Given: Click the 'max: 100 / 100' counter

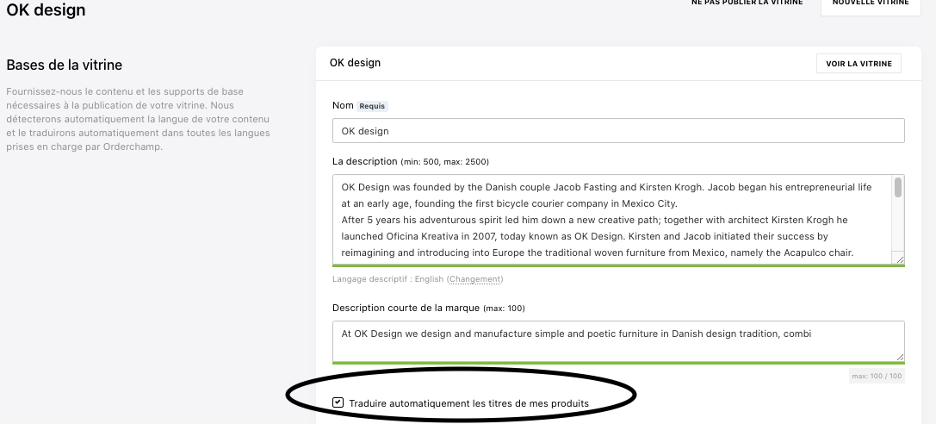Looking at the screenshot, I should pyautogui.click(x=877, y=376).
